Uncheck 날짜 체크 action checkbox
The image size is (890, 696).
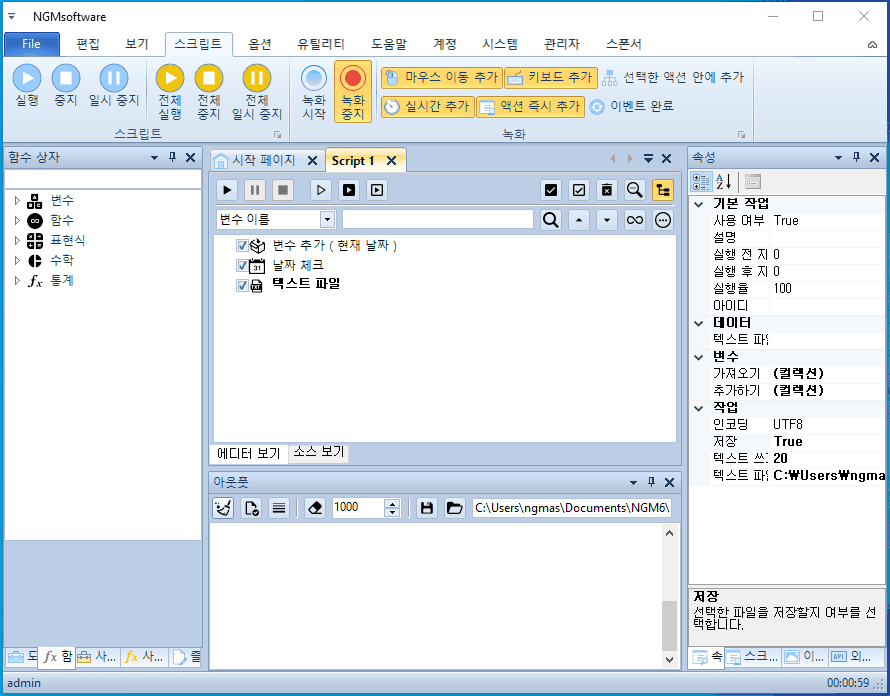tap(242, 265)
